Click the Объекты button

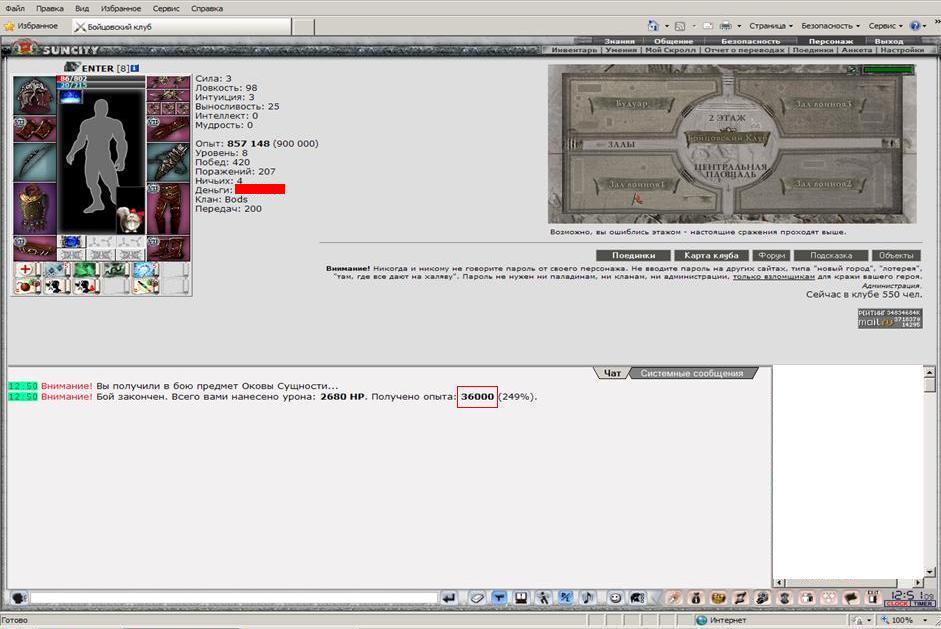(x=896, y=255)
